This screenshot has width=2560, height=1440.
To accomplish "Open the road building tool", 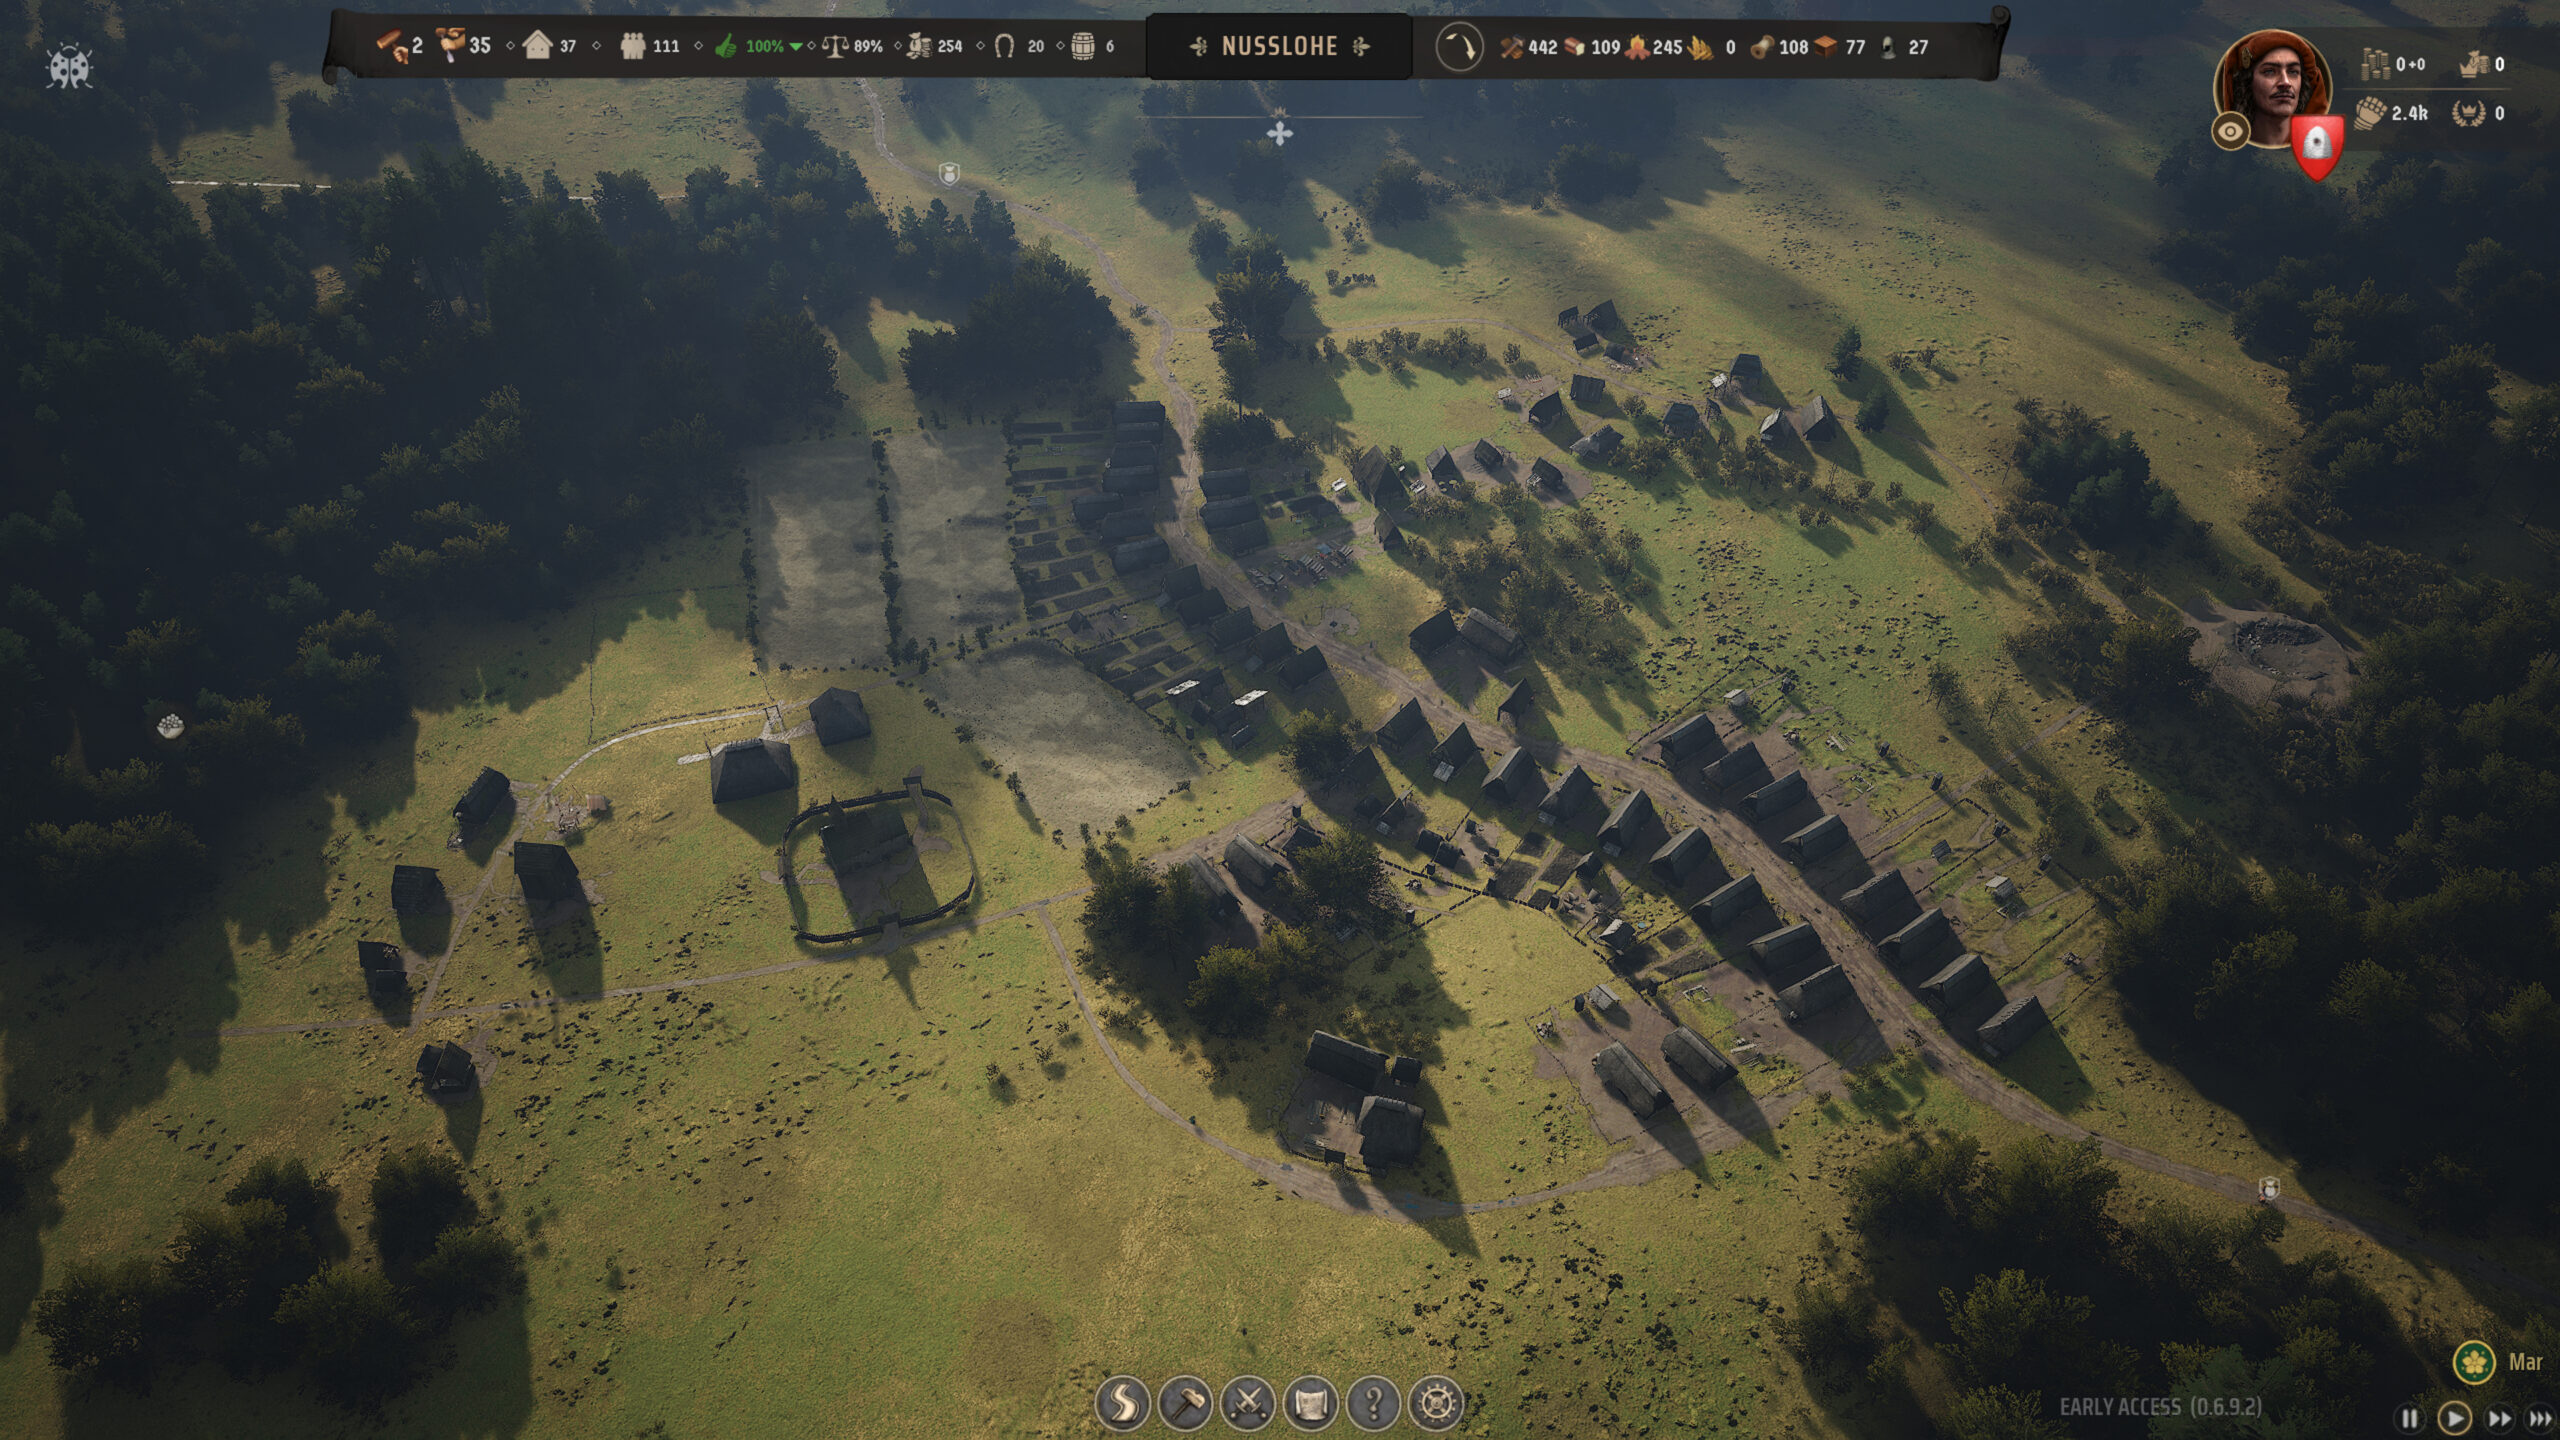I will click(1122, 1403).
